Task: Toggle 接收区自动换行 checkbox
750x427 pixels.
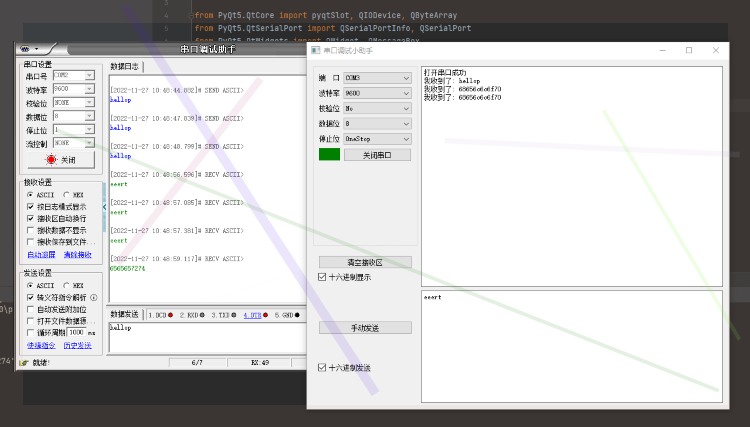Action: point(31,219)
